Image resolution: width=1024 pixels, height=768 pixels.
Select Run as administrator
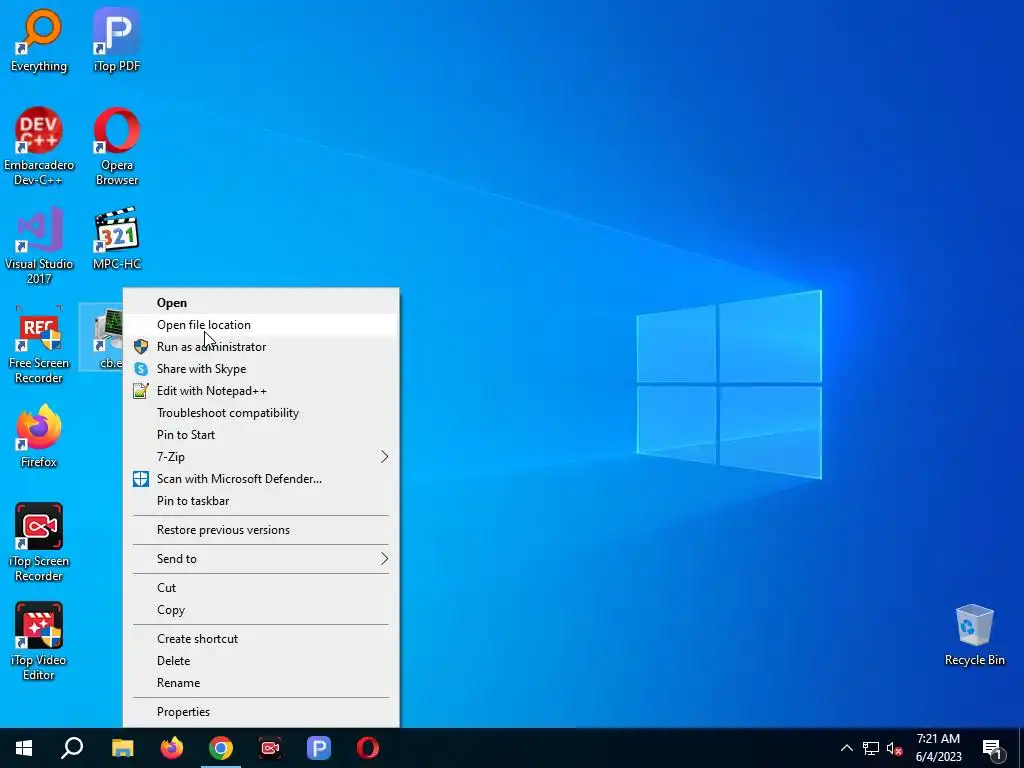click(261, 347)
